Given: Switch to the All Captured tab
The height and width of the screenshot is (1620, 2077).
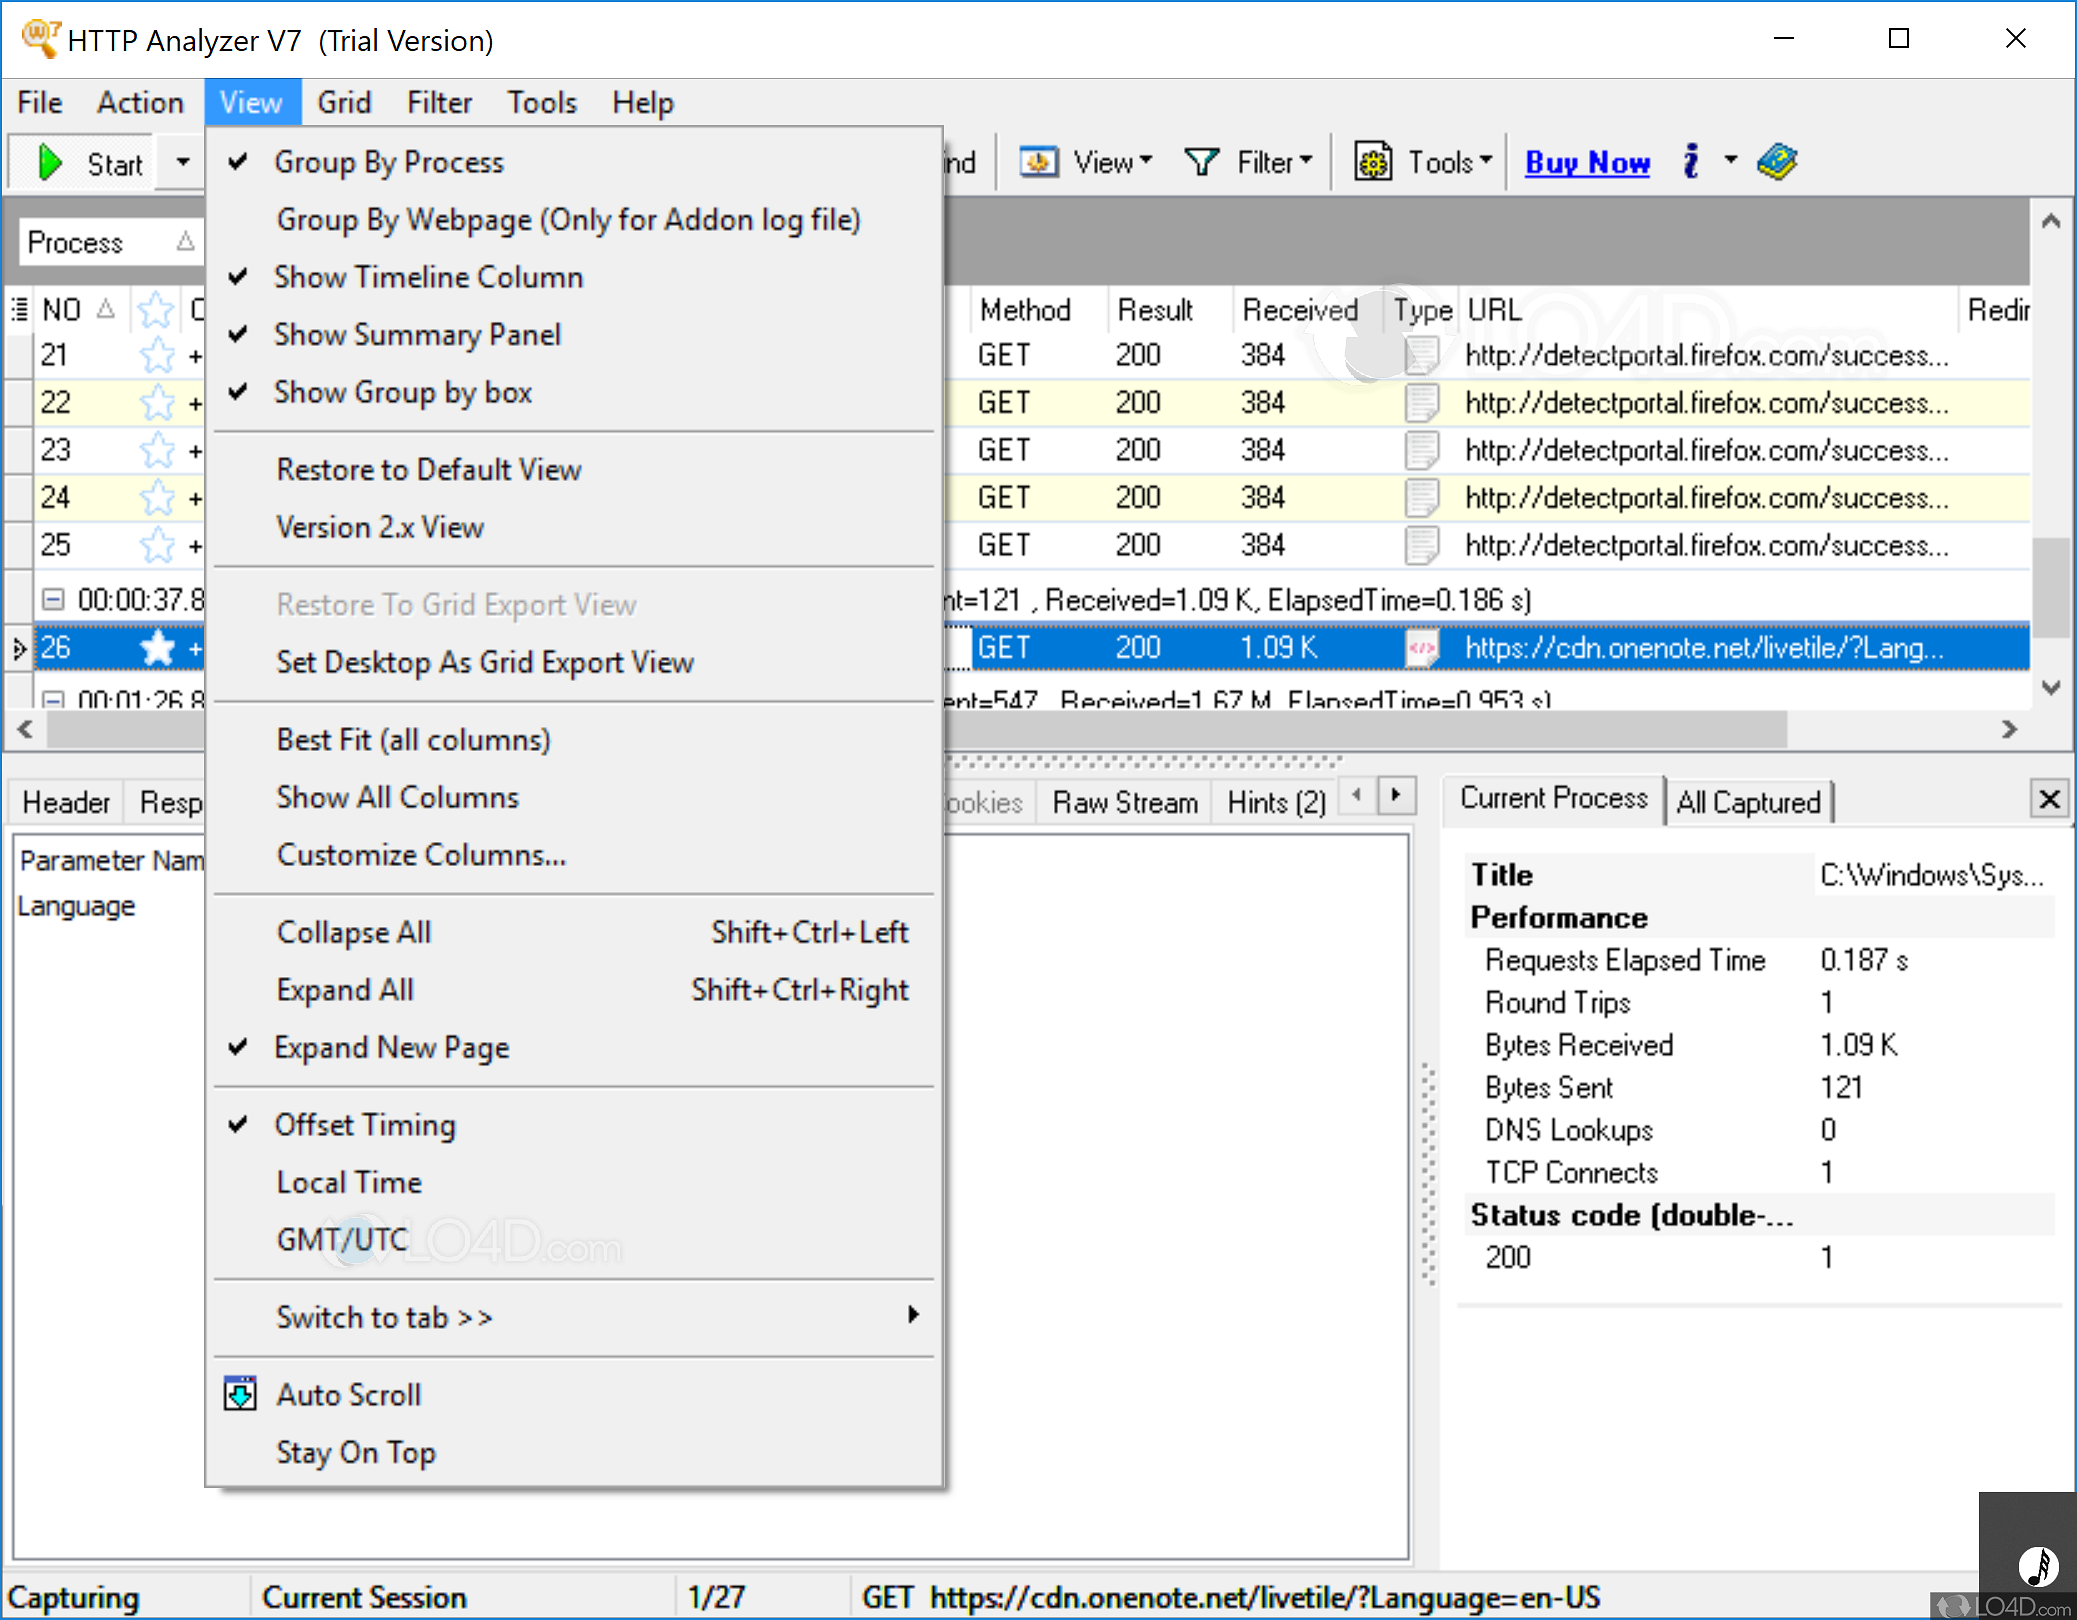Looking at the screenshot, I should pyautogui.click(x=1748, y=801).
